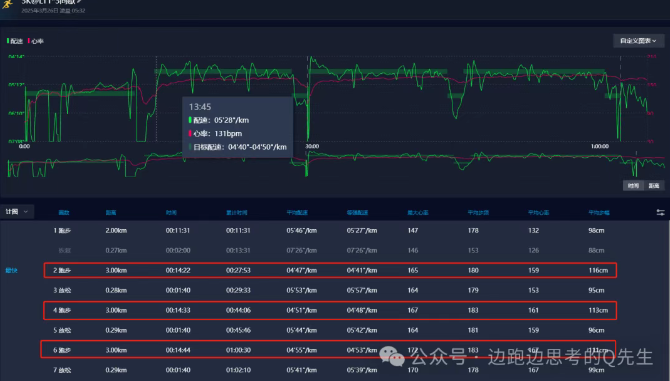
Task: Click the 1:00:00 time axis marker
Action: [599, 146]
